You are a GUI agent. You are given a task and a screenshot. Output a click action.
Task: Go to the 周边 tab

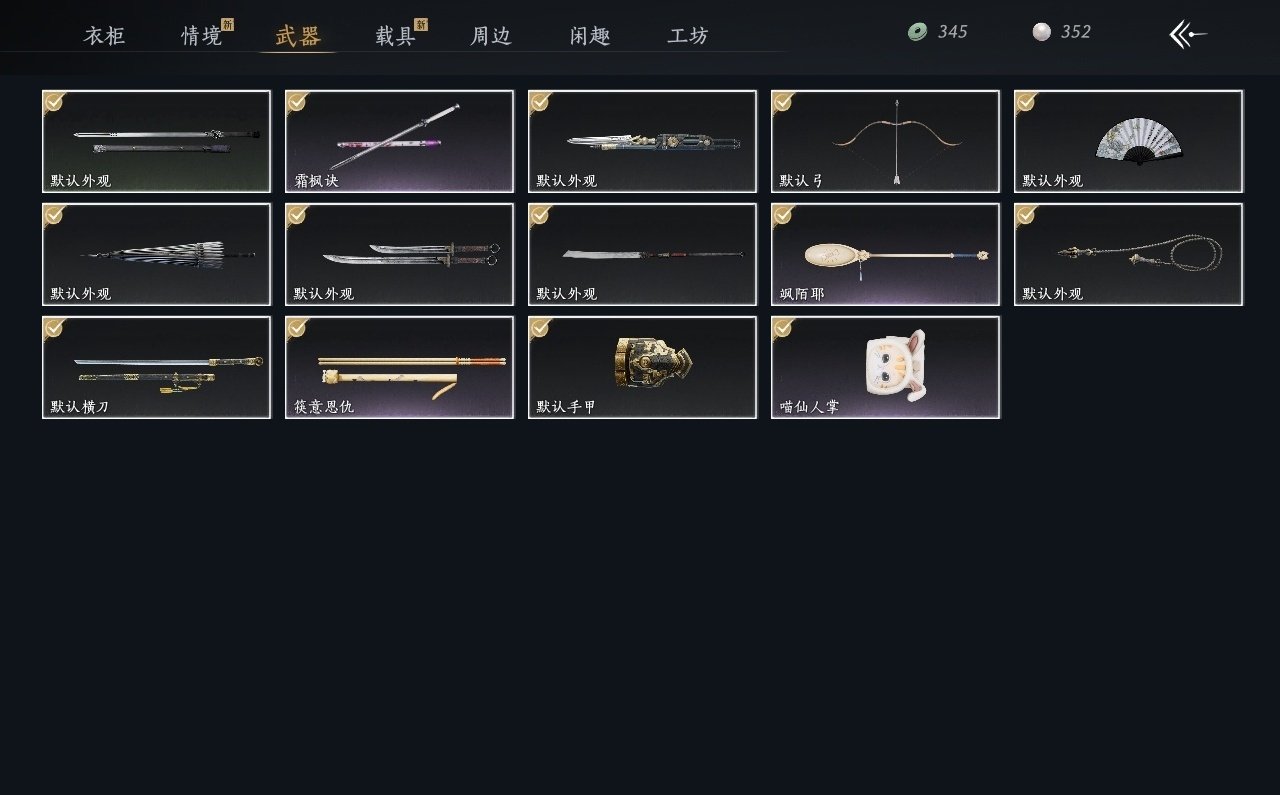pyautogui.click(x=491, y=36)
